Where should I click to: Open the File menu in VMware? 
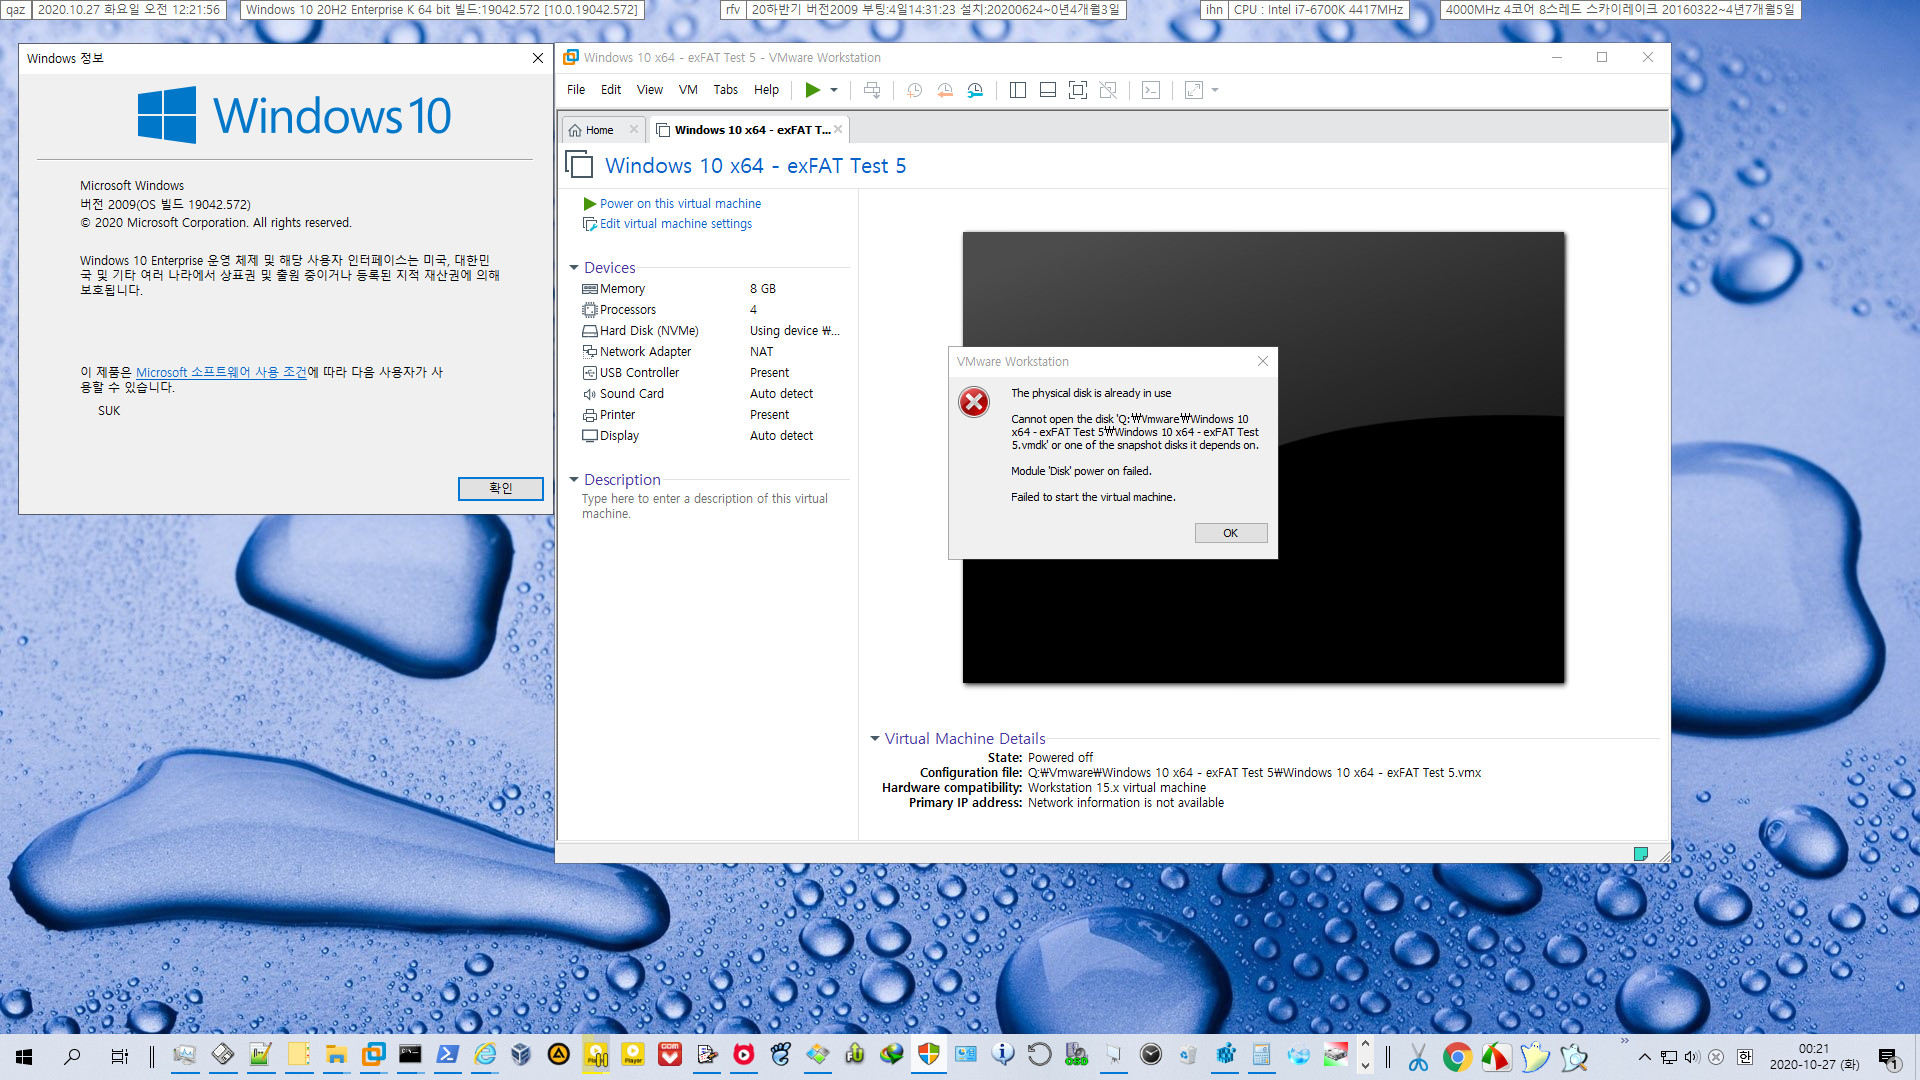[576, 90]
